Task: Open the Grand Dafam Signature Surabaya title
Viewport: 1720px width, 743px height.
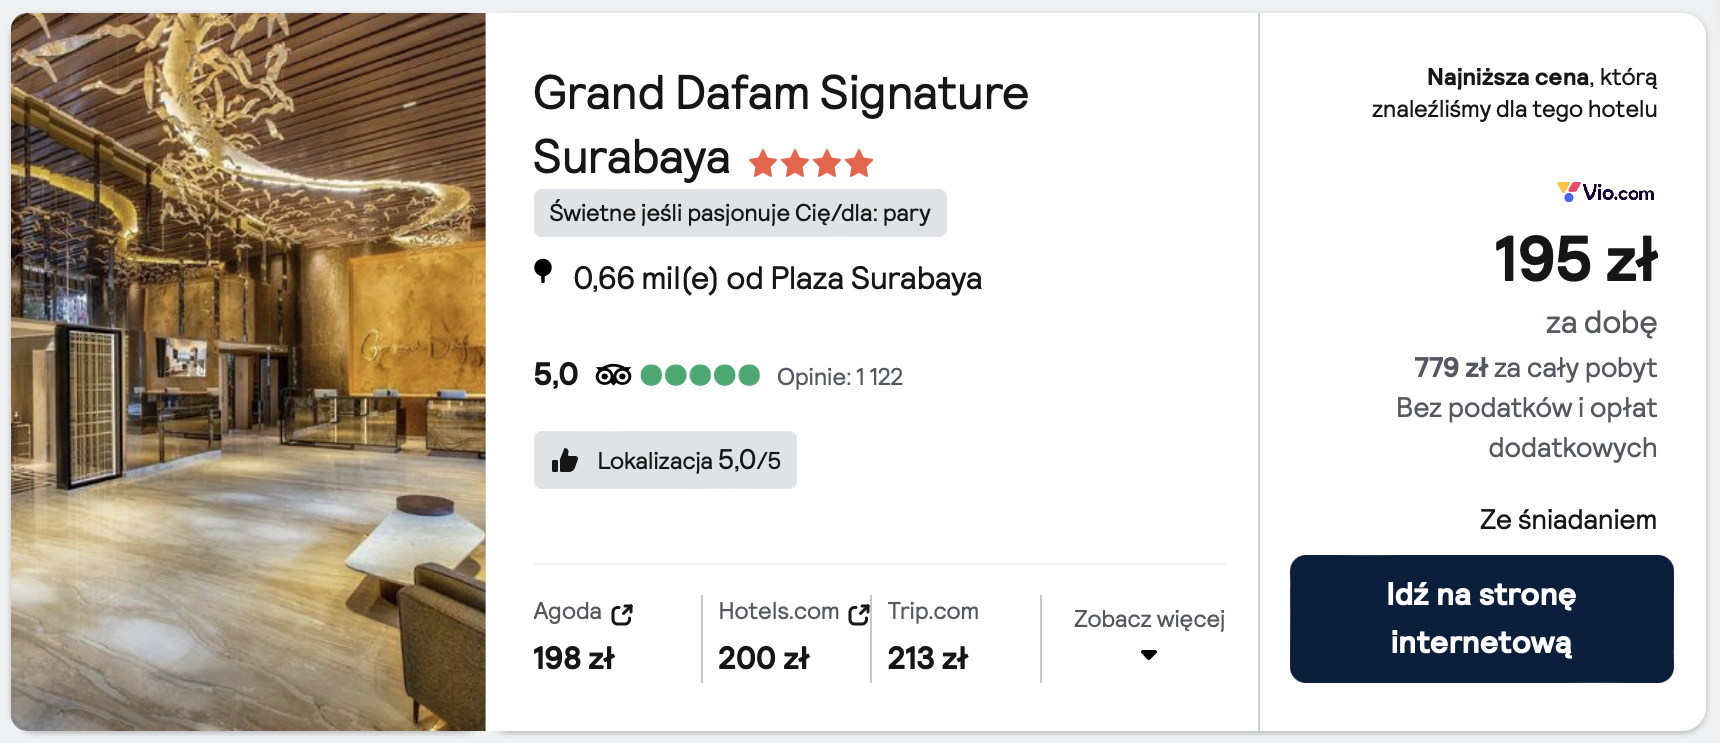Action: click(x=780, y=125)
